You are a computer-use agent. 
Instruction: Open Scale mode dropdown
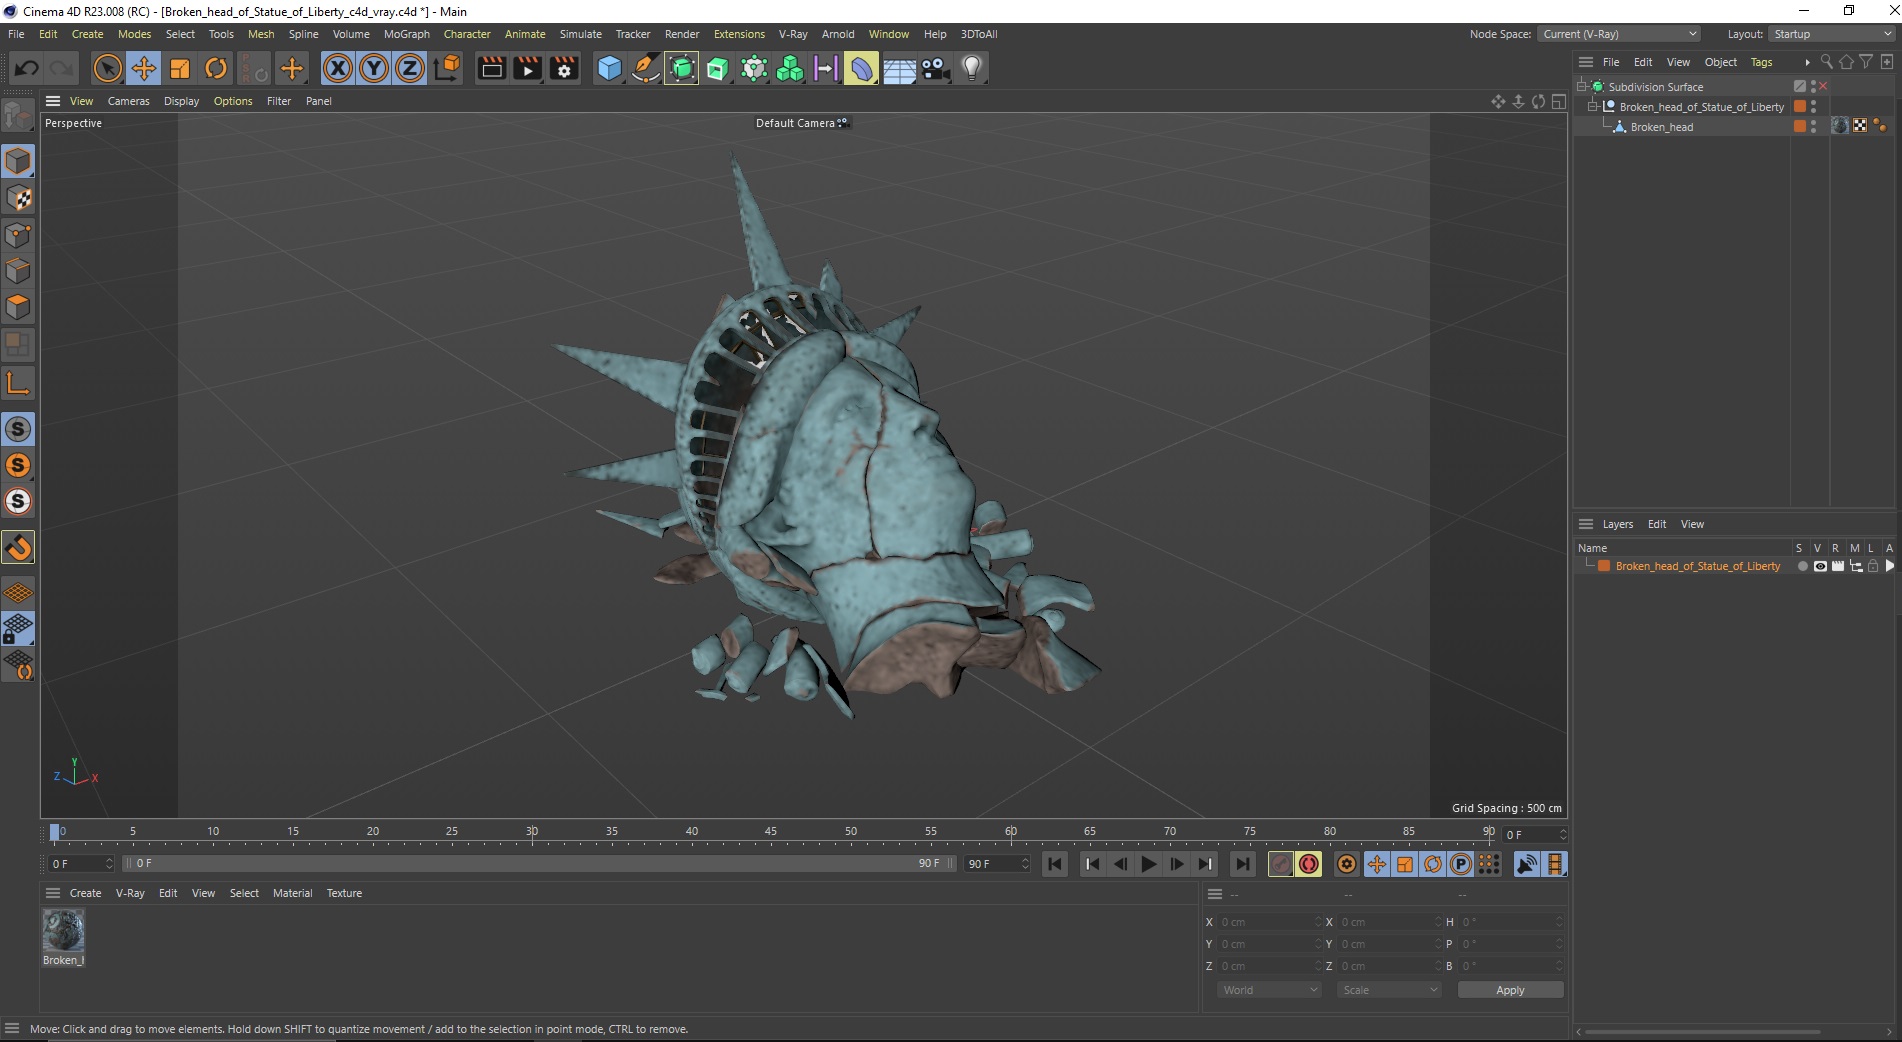coord(1389,990)
